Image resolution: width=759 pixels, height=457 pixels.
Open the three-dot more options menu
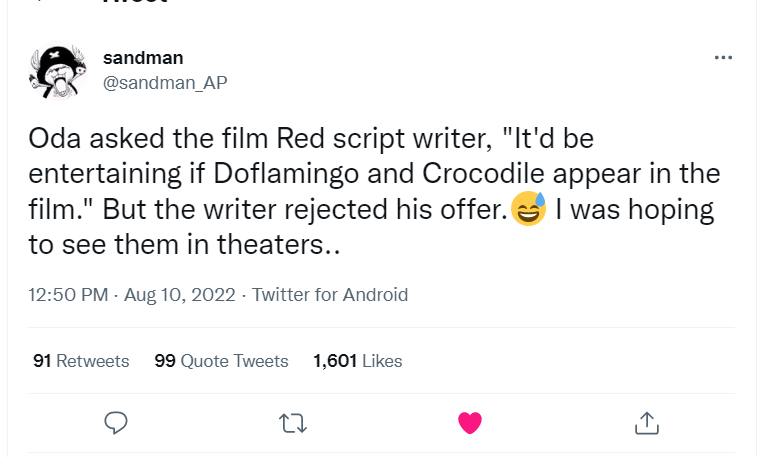[723, 58]
